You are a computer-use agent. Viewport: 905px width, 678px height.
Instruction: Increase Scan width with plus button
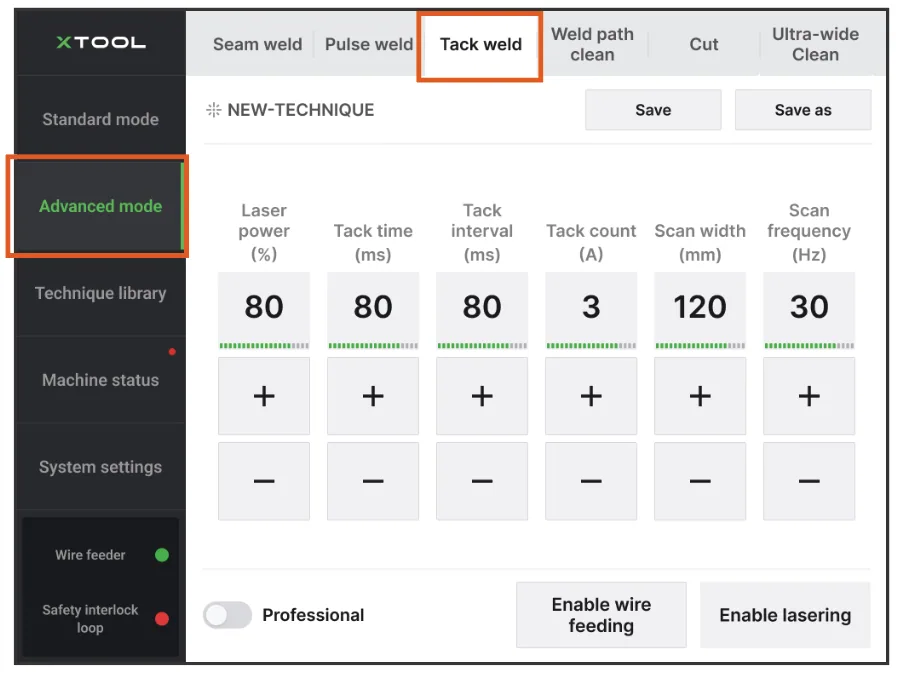(700, 396)
